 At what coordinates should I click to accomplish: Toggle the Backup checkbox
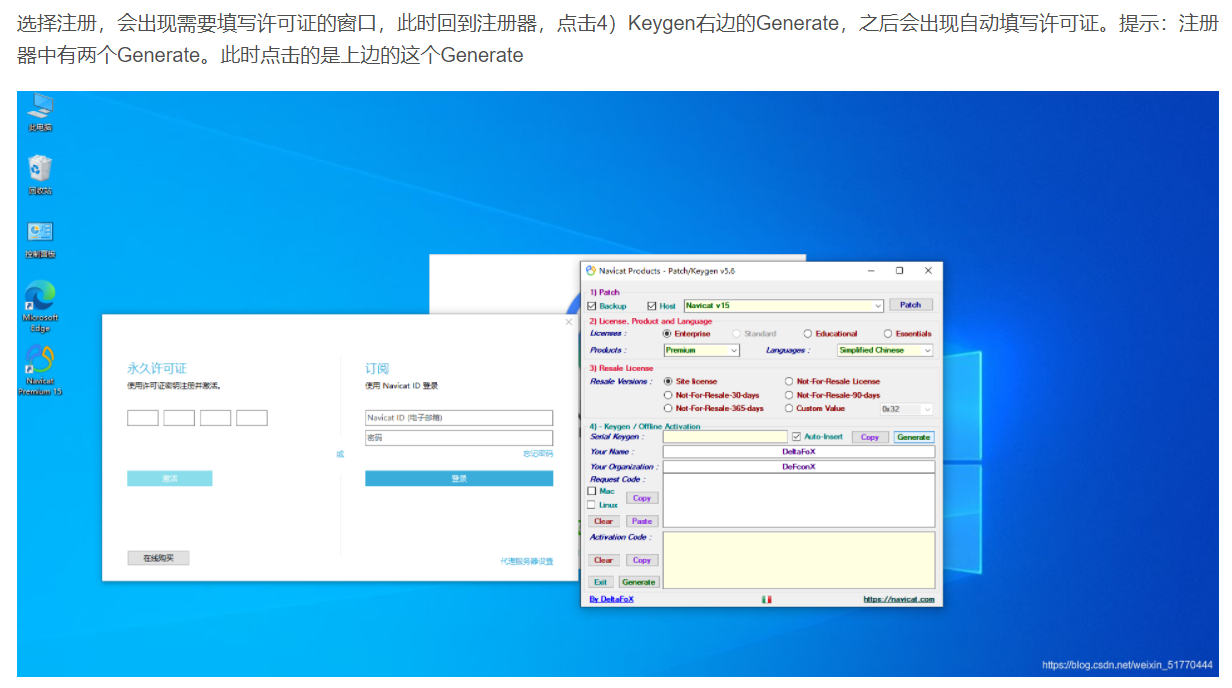coord(592,306)
